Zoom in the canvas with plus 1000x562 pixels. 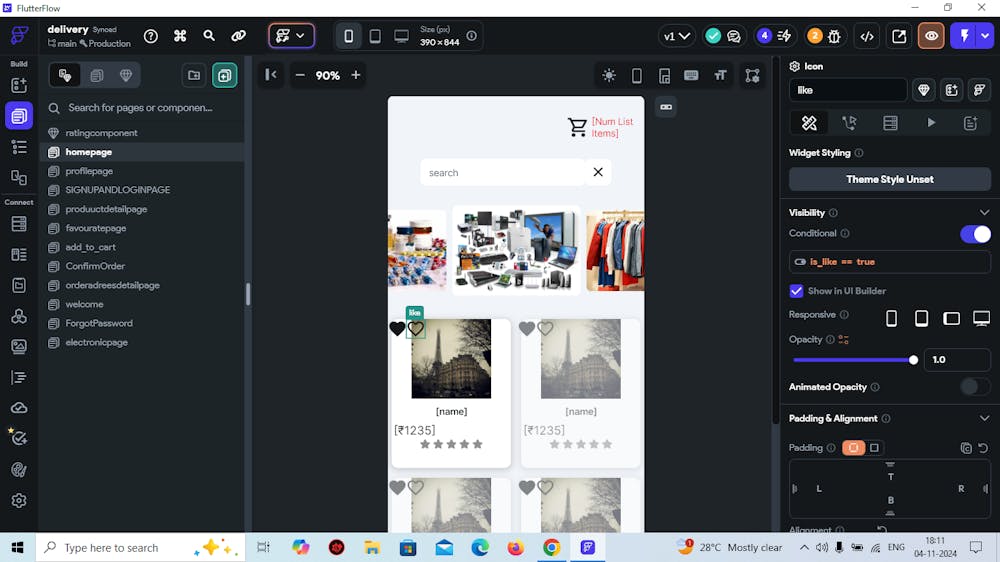pos(356,75)
